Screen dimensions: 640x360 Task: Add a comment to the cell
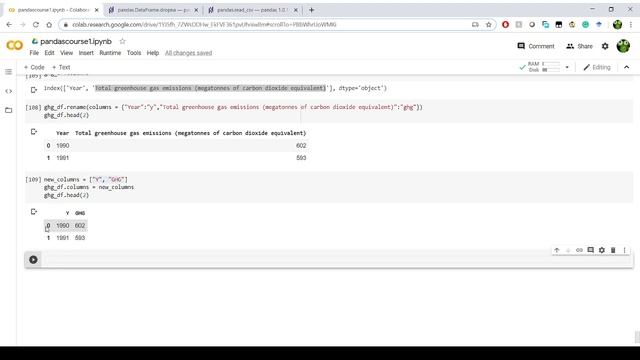591,250
